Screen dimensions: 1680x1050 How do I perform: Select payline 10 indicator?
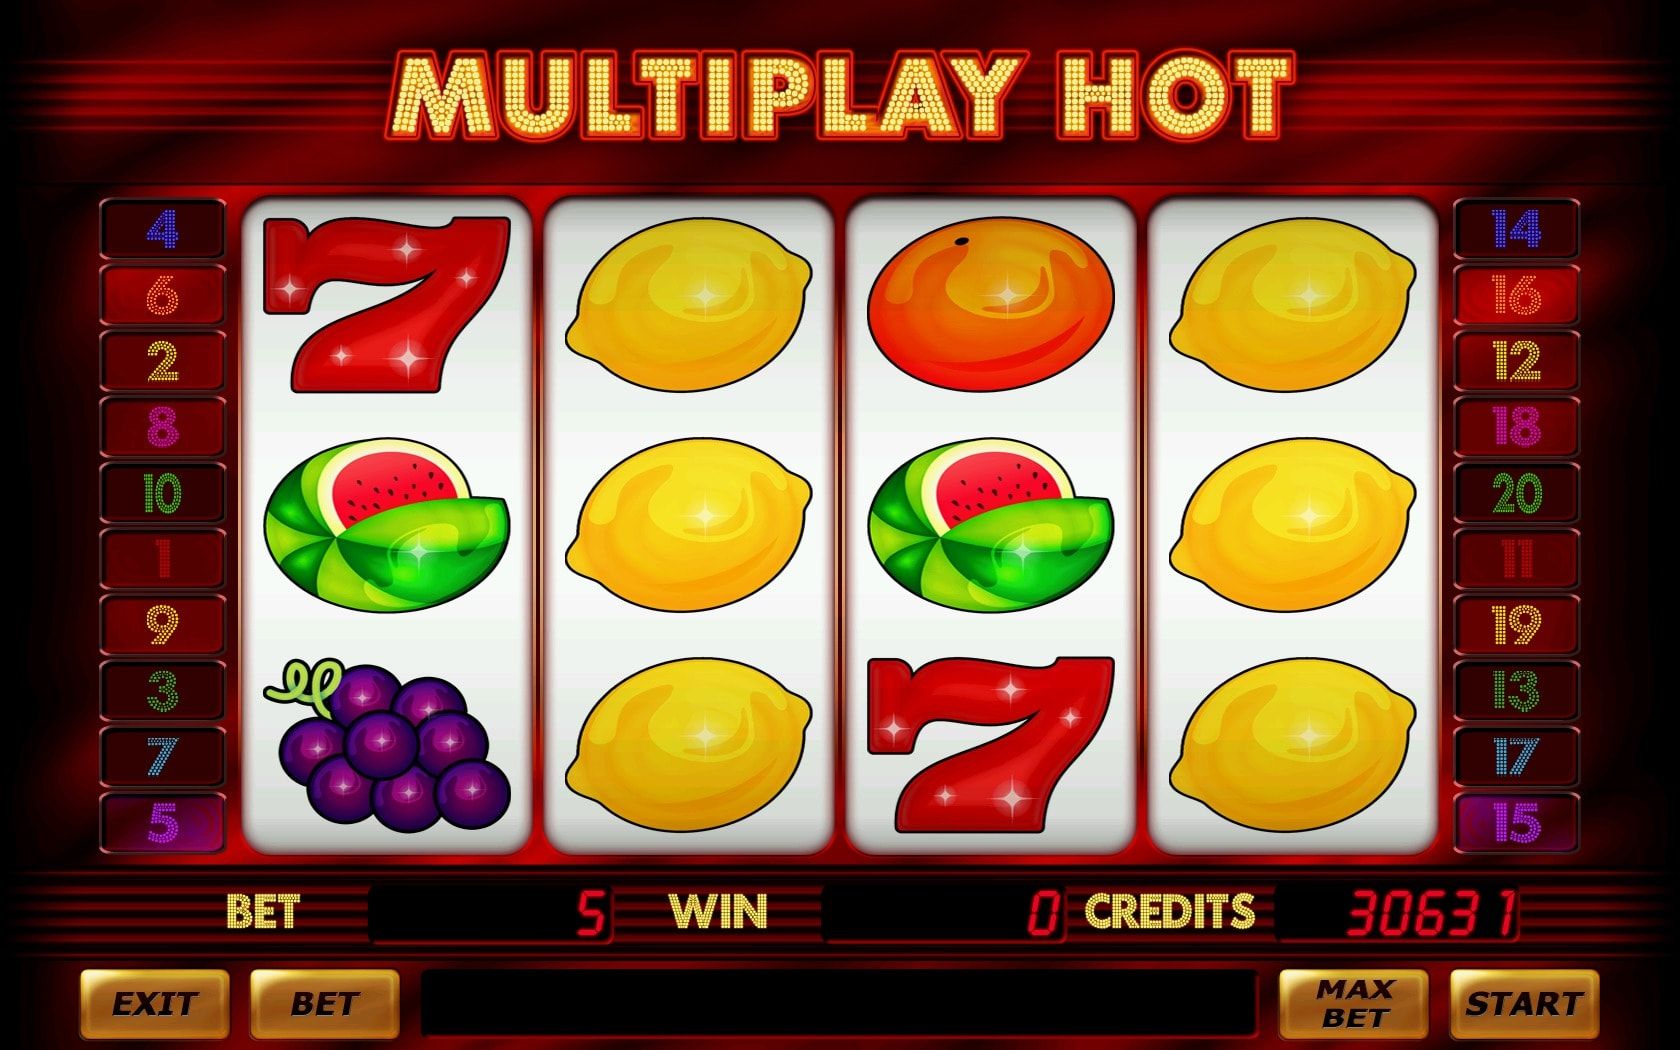pyautogui.click(x=162, y=493)
